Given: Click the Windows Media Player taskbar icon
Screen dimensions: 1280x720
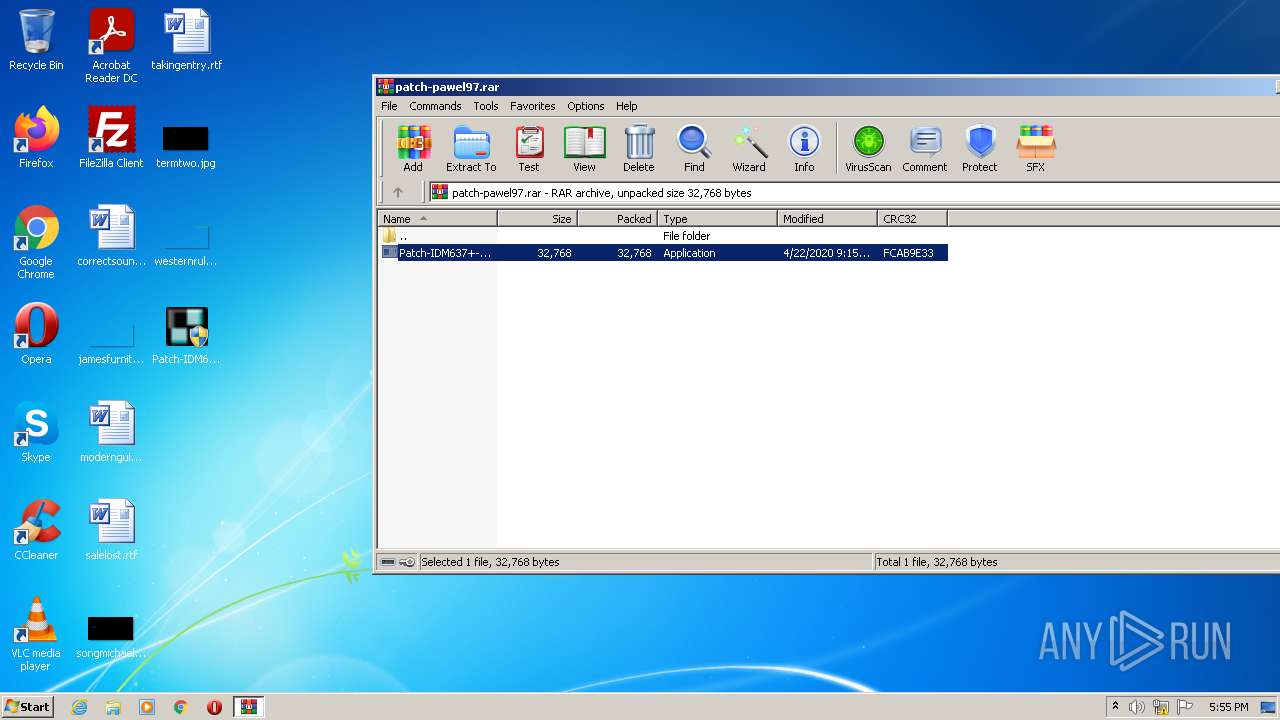Looking at the screenshot, I should (147, 707).
